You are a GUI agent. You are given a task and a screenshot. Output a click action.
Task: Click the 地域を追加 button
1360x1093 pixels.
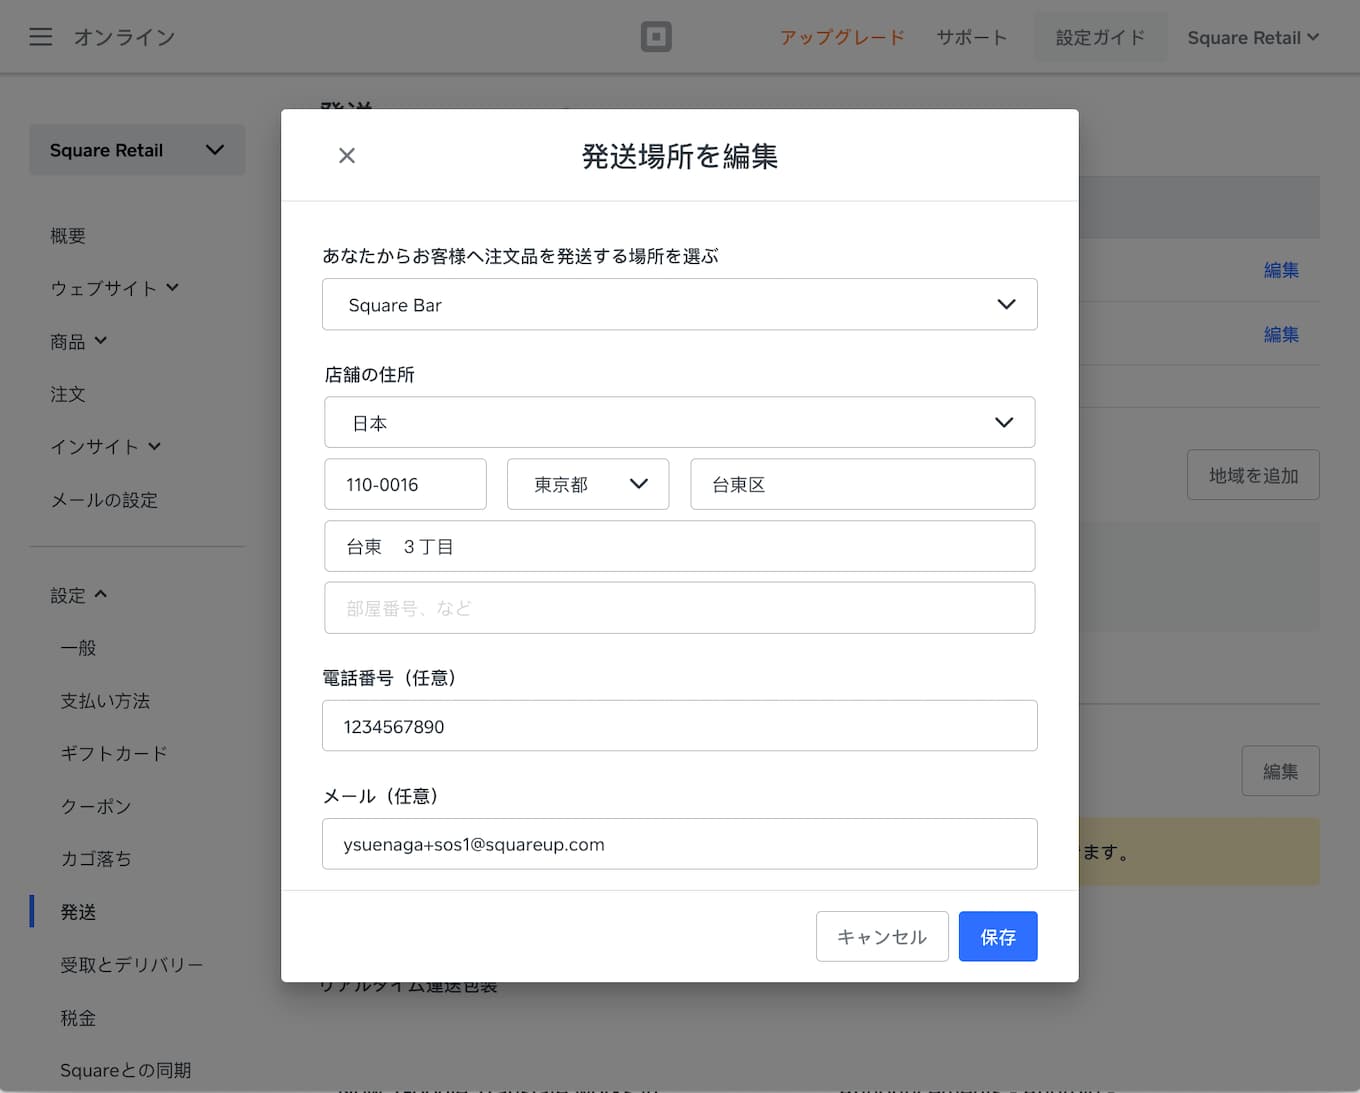click(x=1253, y=475)
